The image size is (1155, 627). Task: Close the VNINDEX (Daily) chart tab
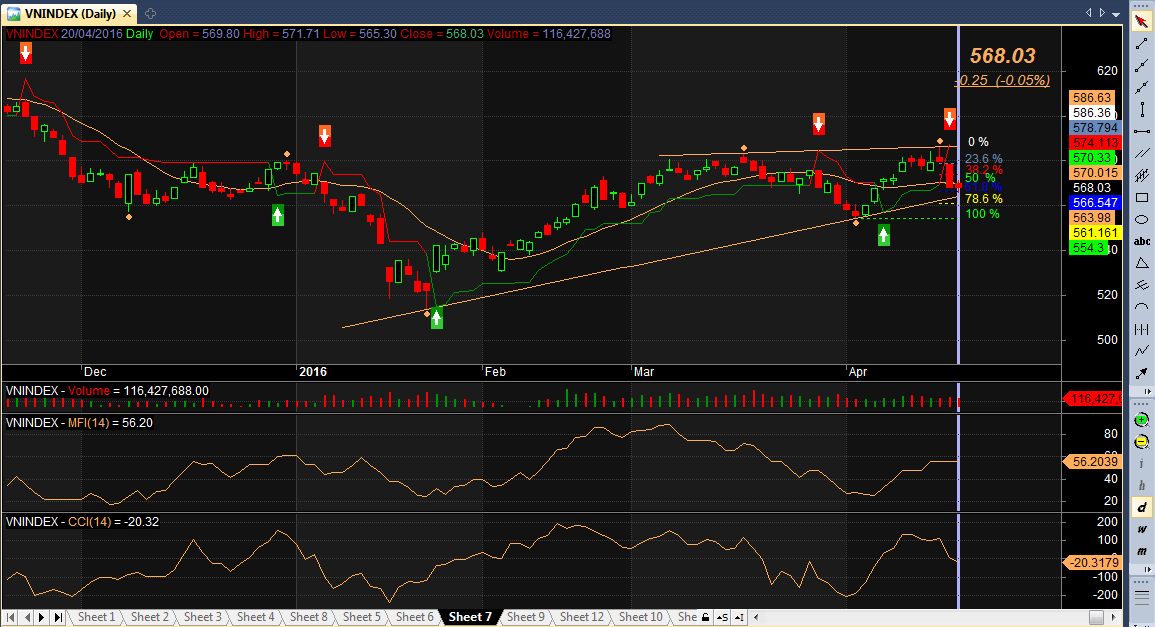pos(127,13)
